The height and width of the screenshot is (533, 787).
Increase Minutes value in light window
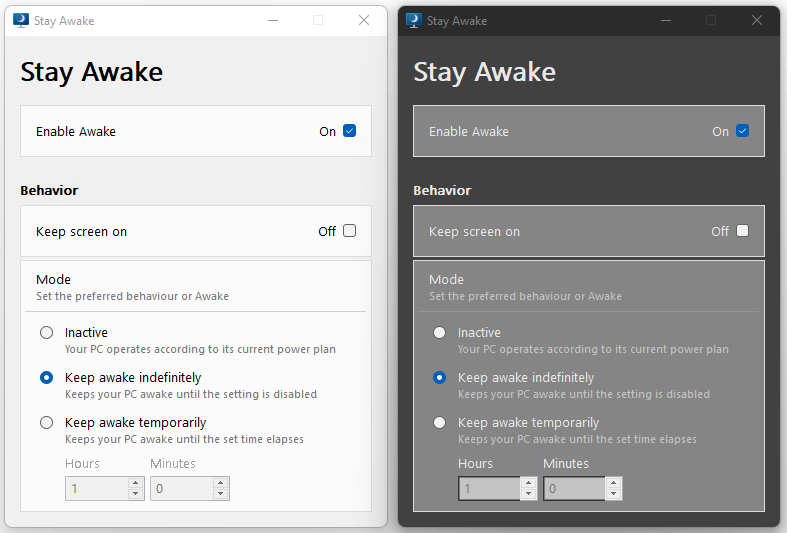click(x=220, y=483)
